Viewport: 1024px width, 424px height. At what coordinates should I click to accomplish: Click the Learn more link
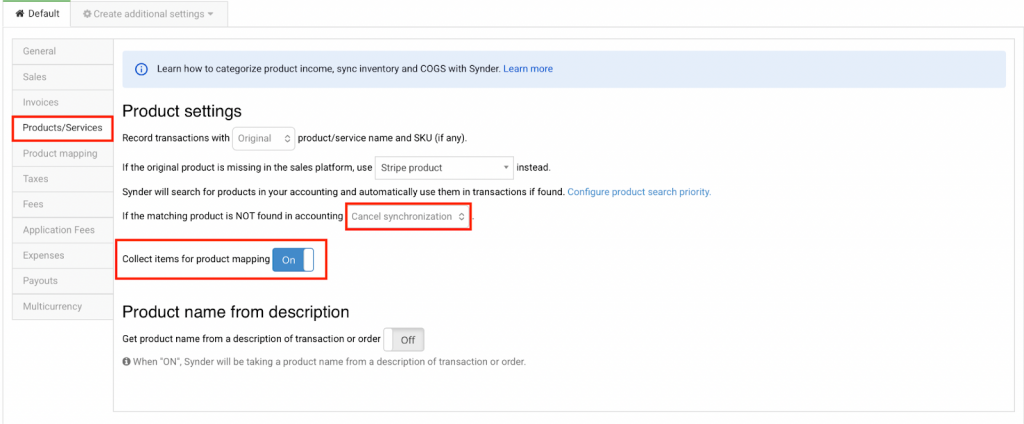(528, 69)
